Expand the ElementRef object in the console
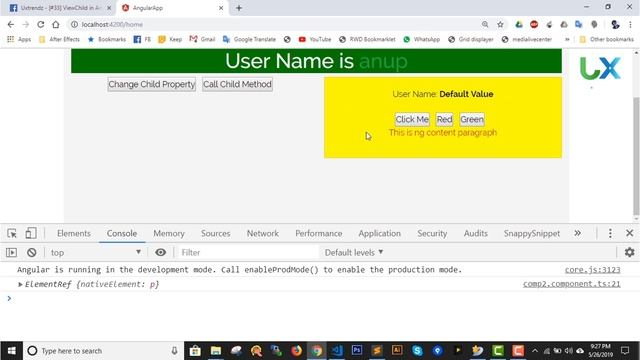Screen dimensions: 640x360 pyautogui.click(x=20, y=284)
